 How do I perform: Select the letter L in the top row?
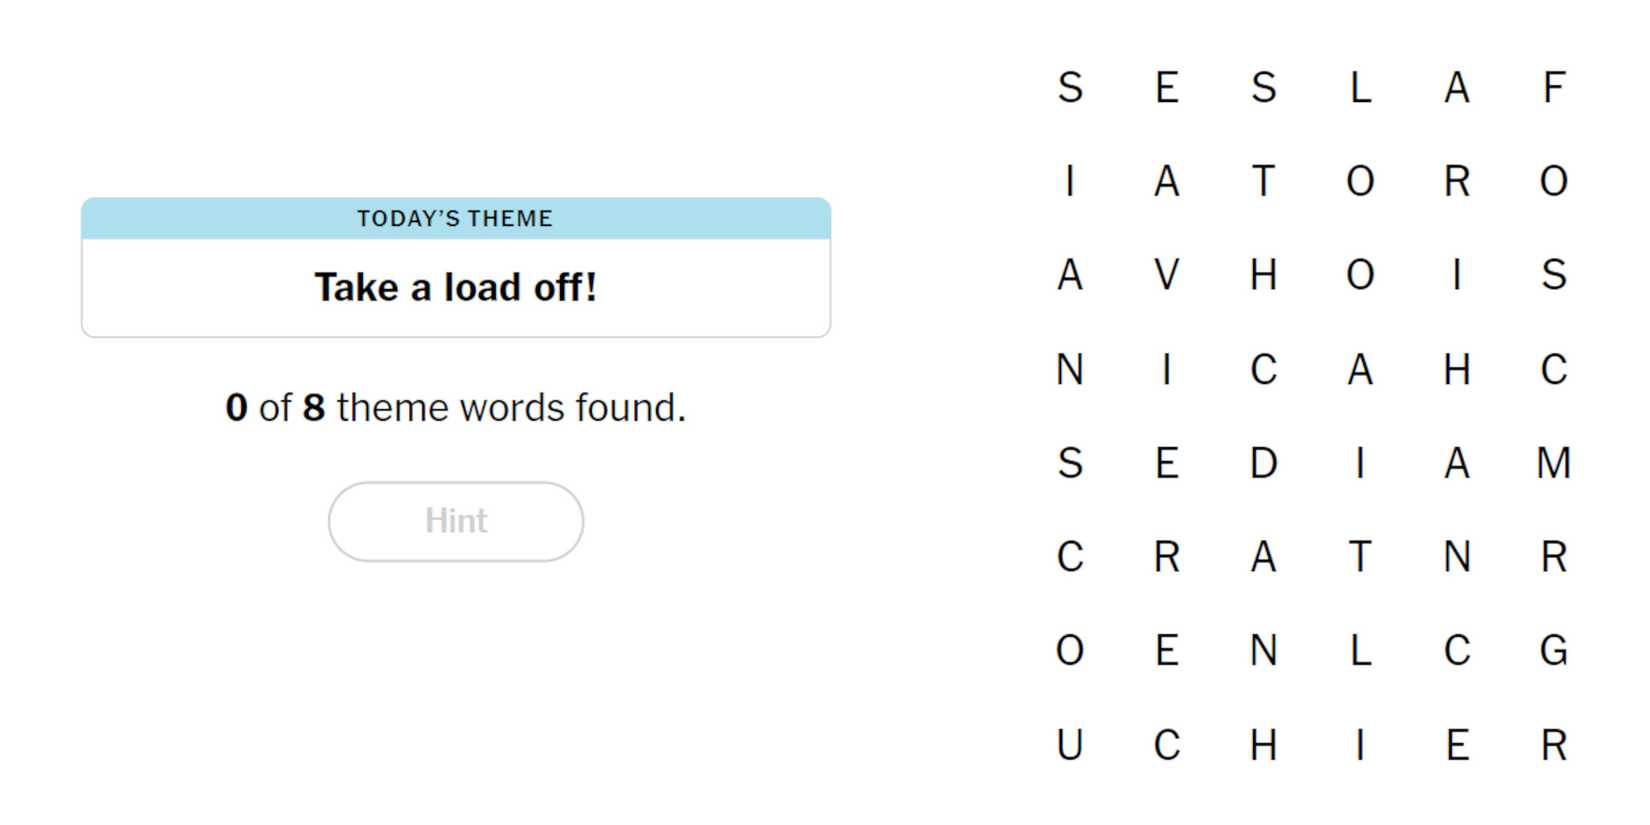pyautogui.click(x=1360, y=88)
